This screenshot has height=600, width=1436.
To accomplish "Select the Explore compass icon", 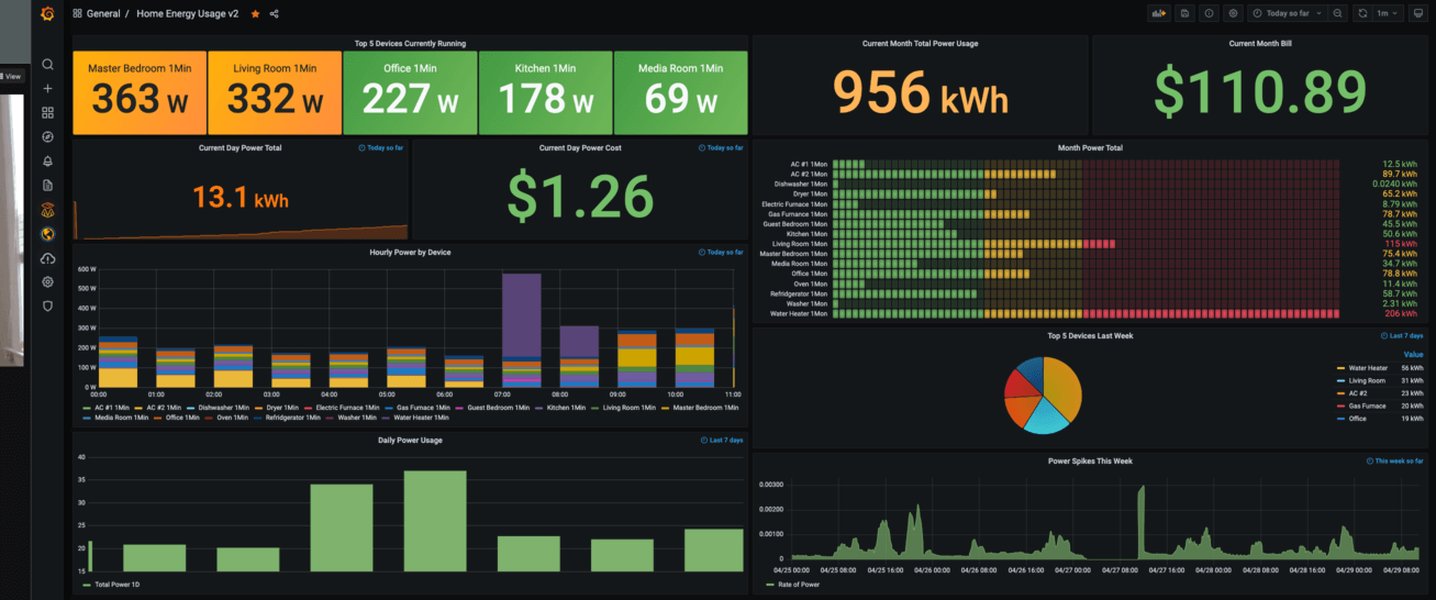I will [47, 136].
